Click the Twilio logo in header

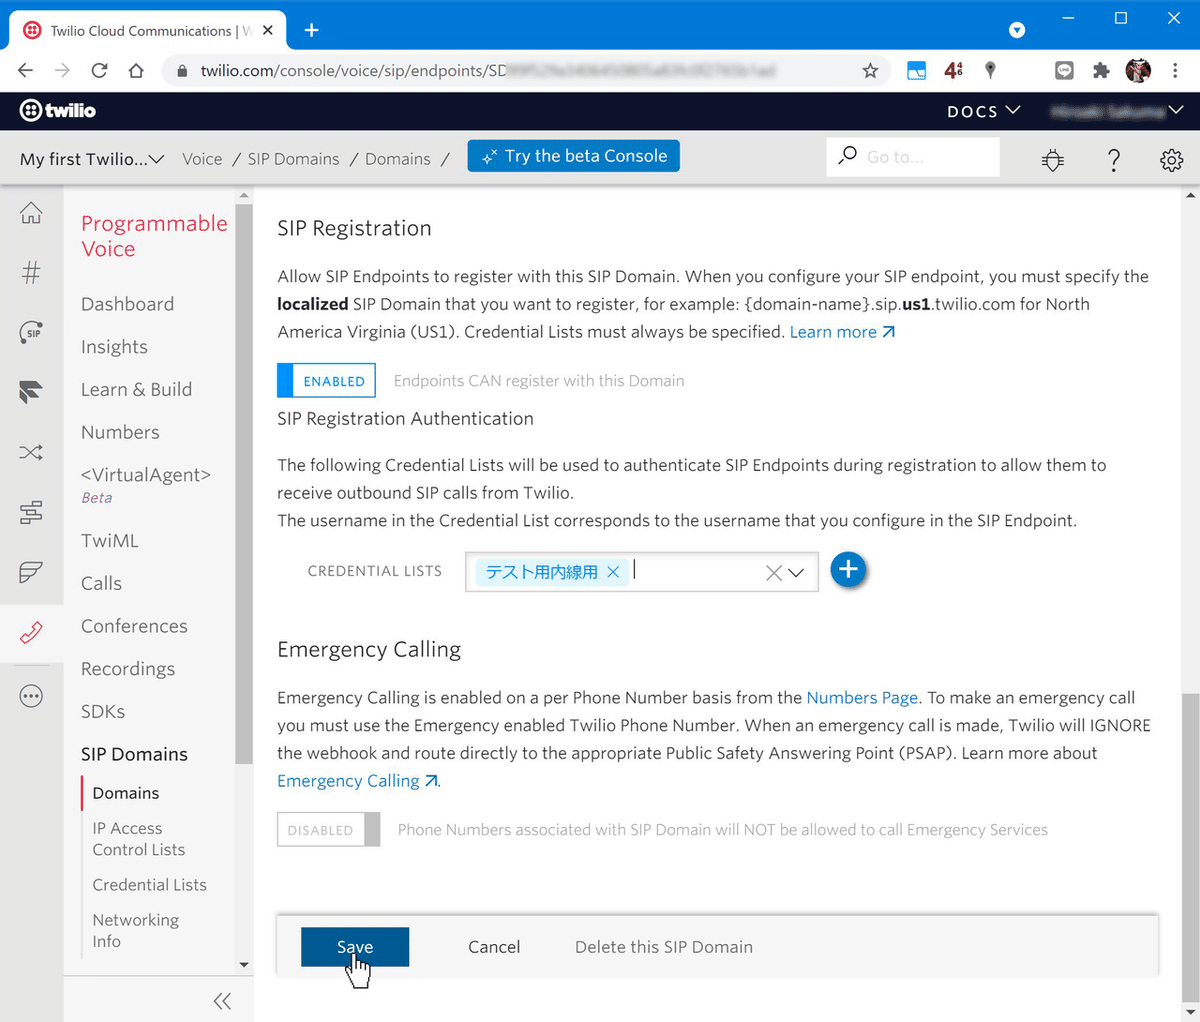coord(58,111)
